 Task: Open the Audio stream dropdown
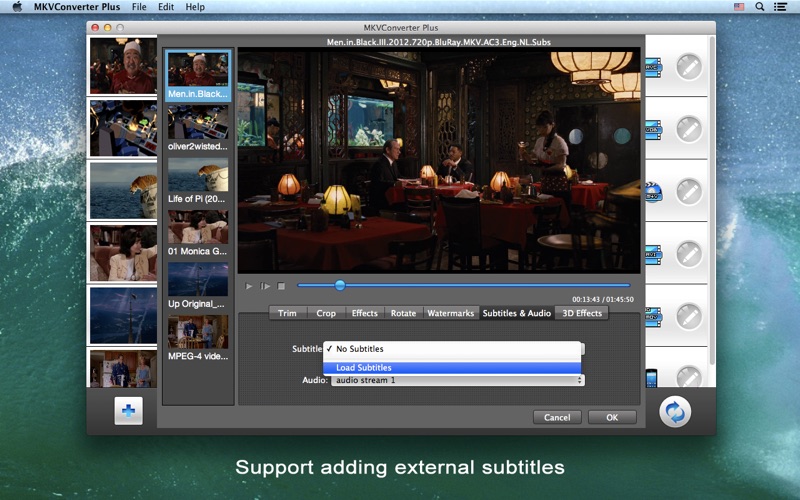(458, 381)
